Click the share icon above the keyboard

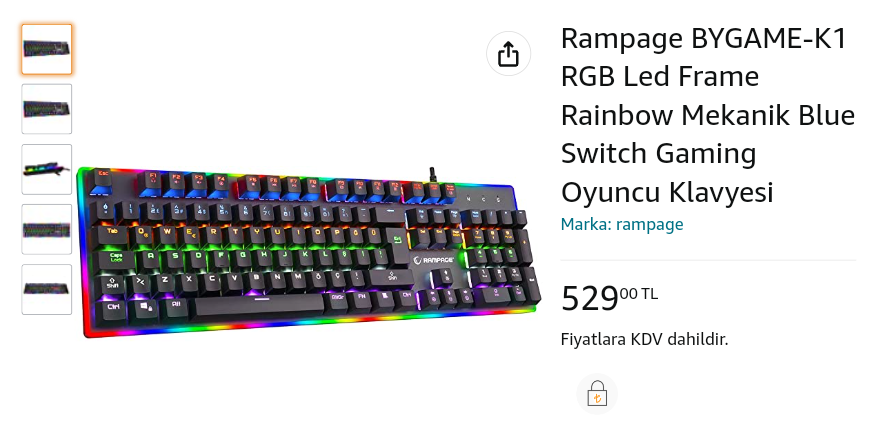pos(508,54)
